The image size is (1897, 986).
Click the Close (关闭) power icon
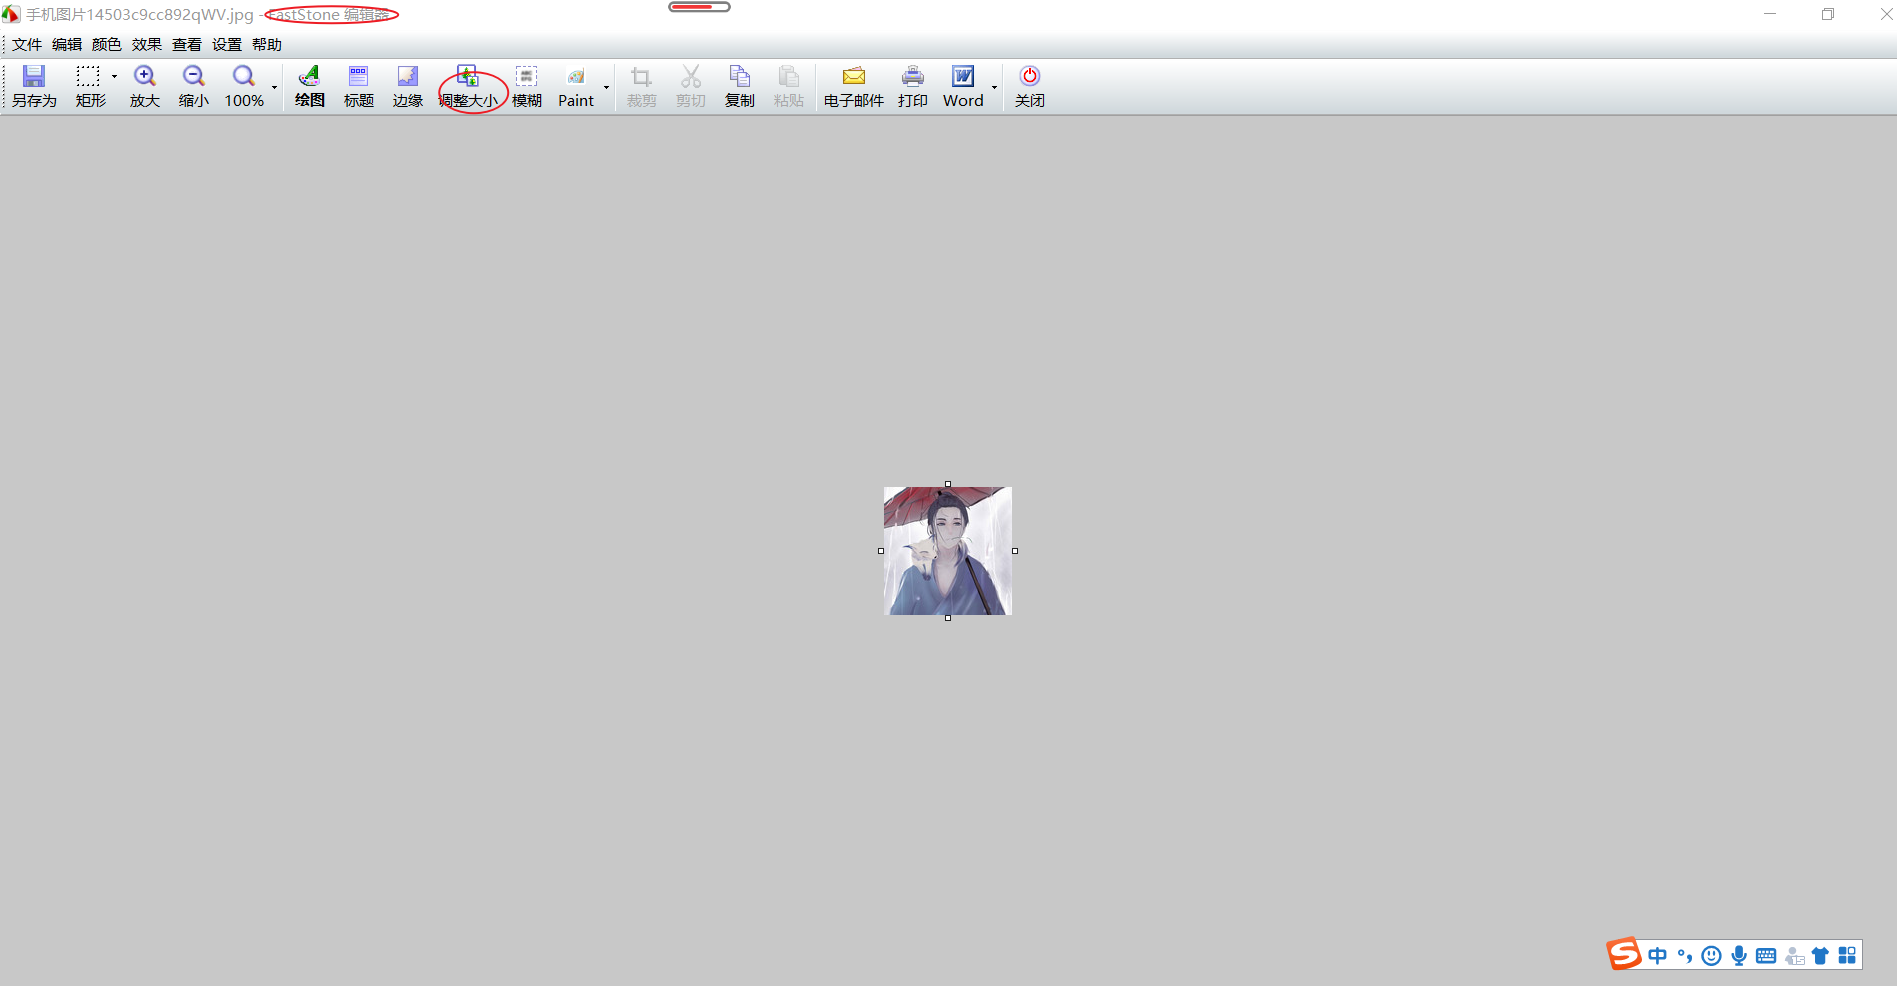1030,86
